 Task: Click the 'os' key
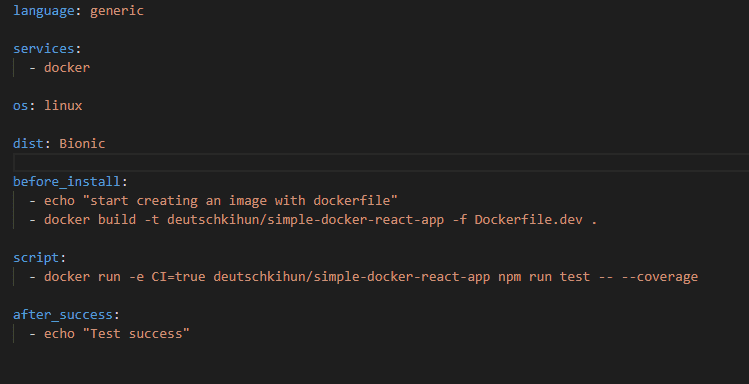21,106
